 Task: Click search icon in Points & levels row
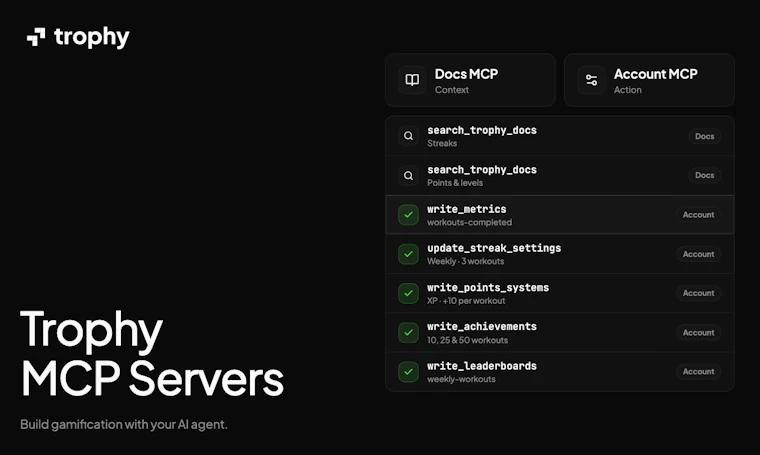pyautogui.click(x=409, y=175)
